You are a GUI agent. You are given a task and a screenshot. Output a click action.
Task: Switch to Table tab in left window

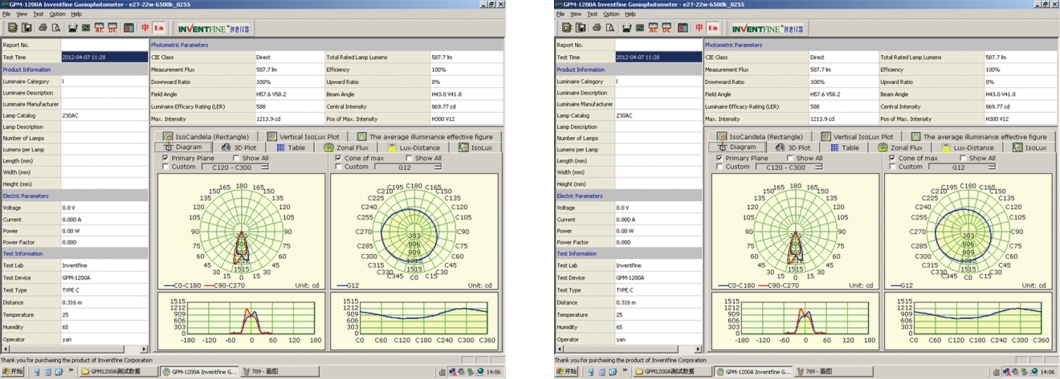[291, 147]
